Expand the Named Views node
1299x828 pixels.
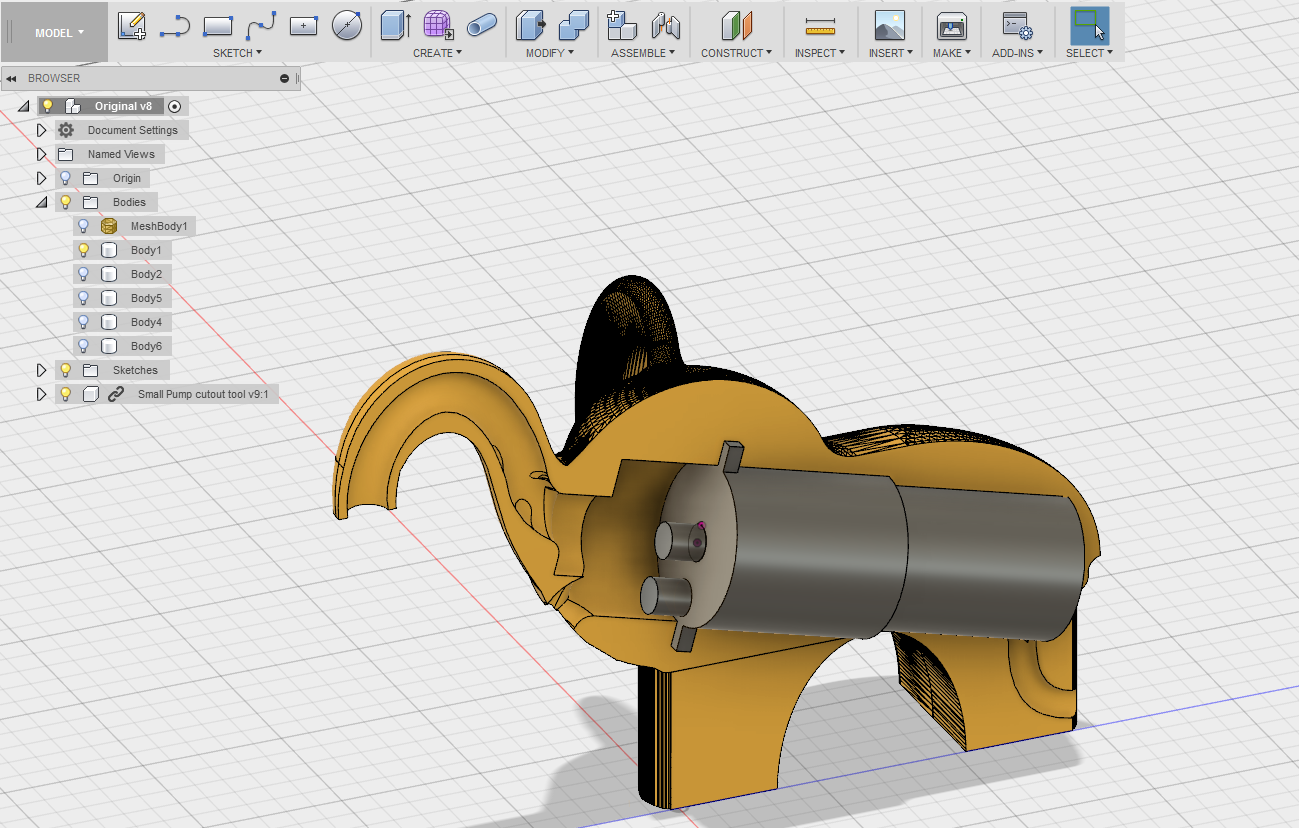click(41, 154)
